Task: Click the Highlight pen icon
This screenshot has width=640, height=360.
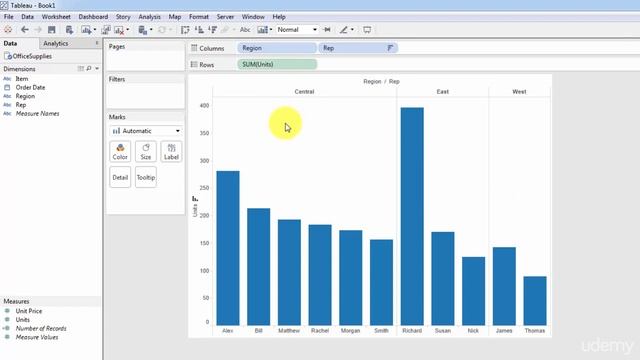Action: [x=344, y=30]
